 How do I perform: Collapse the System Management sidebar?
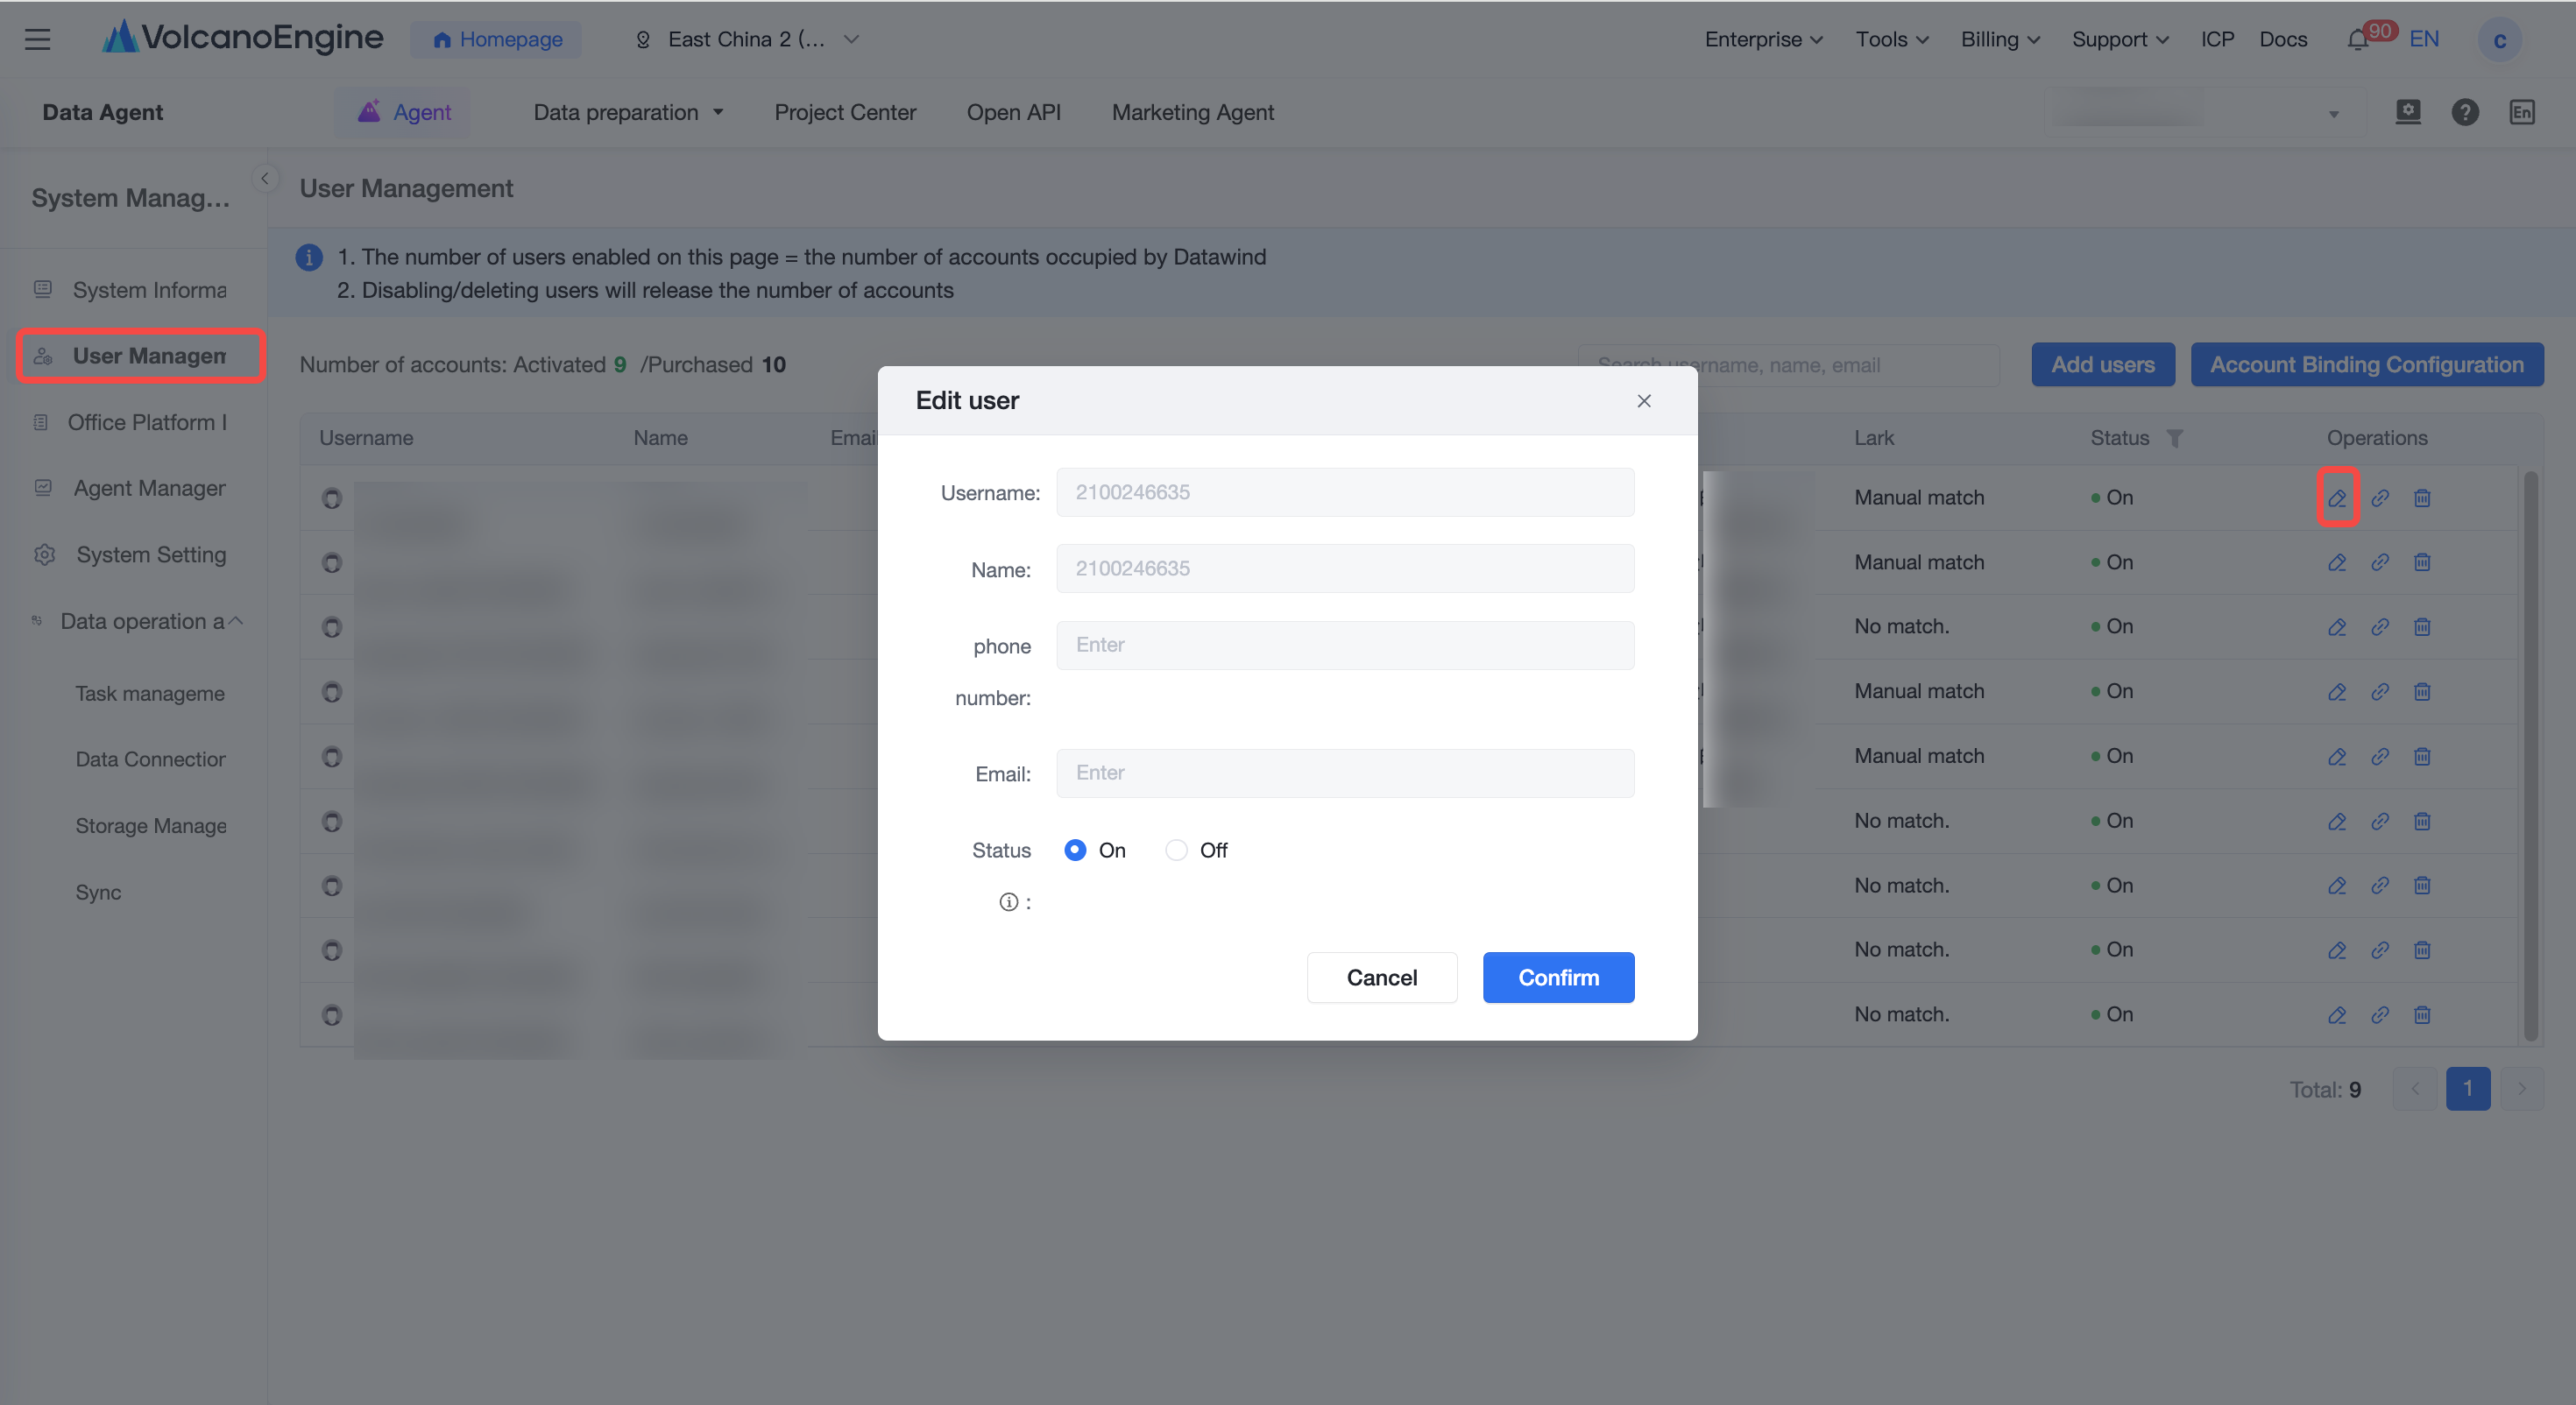click(265, 178)
